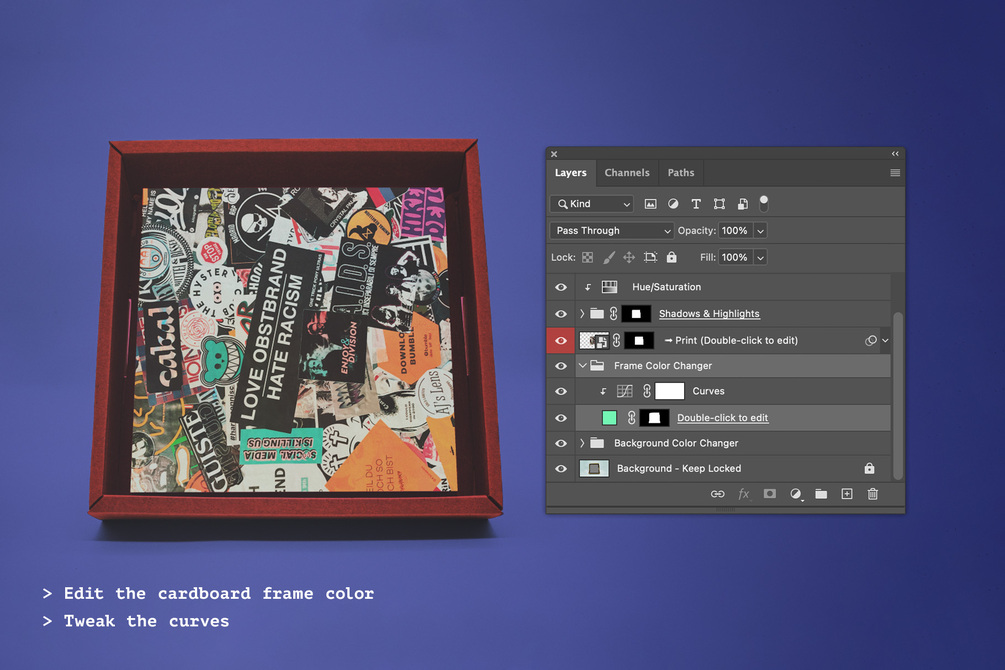Click green color fill swatch thumbnail
1005x670 pixels.
(x=609, y=417)
